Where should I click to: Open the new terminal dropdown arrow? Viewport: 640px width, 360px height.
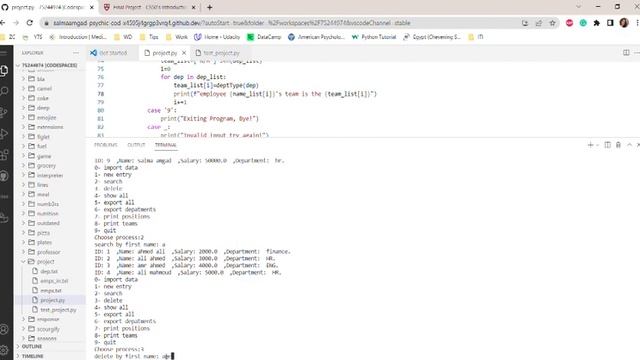pyautogui.click(x=598, y=145)
